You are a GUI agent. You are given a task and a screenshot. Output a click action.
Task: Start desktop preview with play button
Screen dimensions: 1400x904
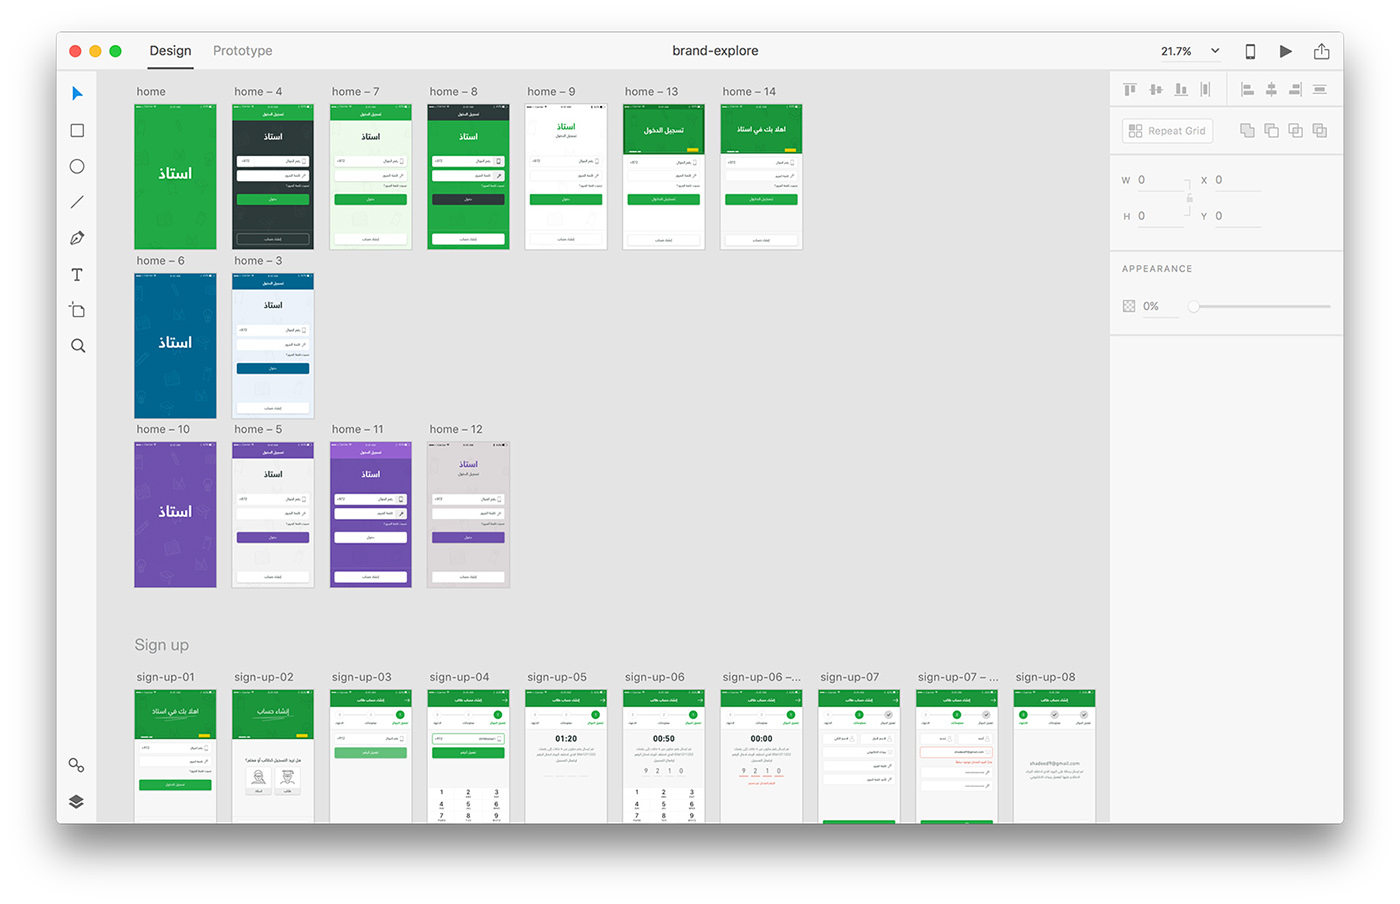(x=1286, y=51)
